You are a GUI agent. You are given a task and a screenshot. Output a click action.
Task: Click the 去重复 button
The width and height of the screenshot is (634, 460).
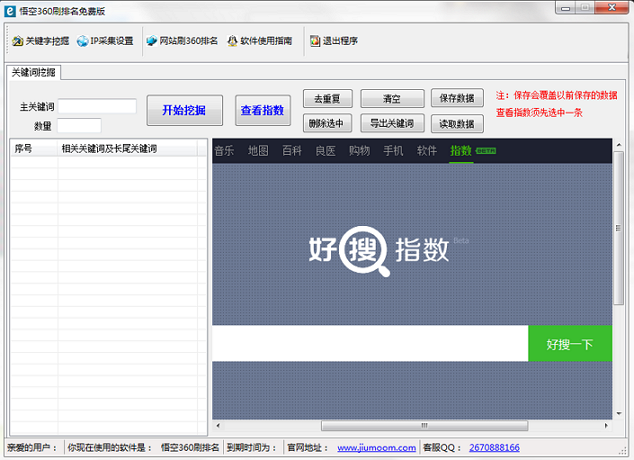click(328, 99)
